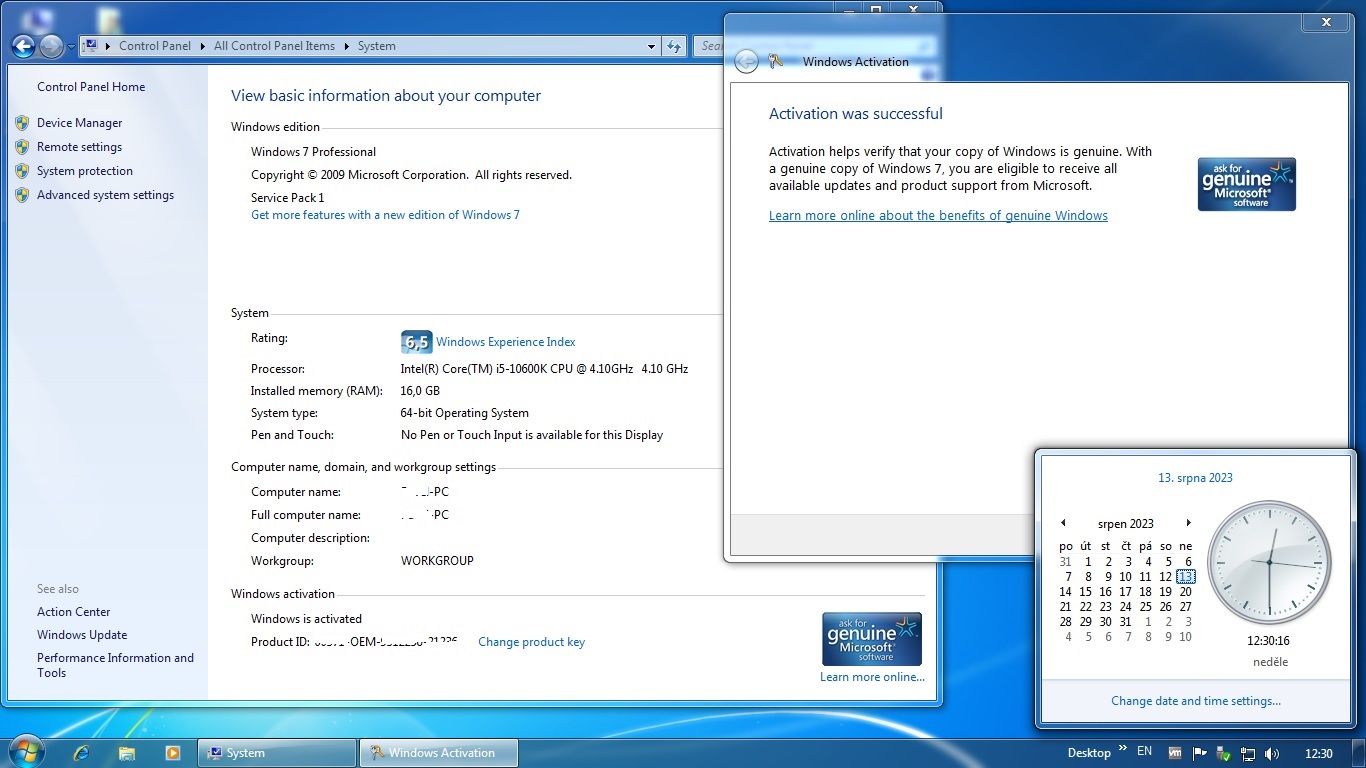Click the 6,5 rating badge
1366x768 pixels.
click(416, 342)
